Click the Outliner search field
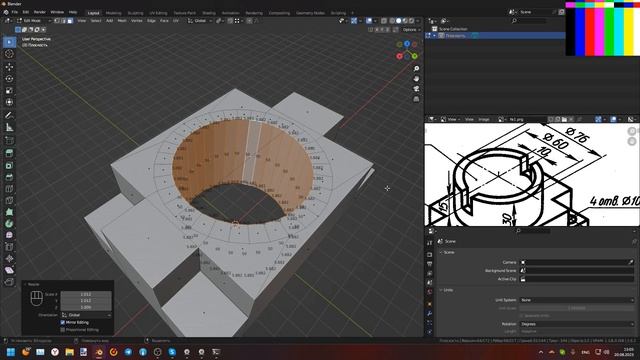 [x=529, y=21]
